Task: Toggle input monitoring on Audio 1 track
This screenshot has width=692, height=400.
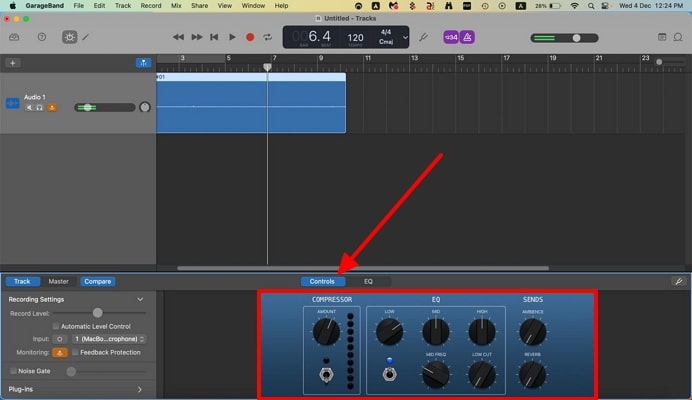Action: point(52,107)
